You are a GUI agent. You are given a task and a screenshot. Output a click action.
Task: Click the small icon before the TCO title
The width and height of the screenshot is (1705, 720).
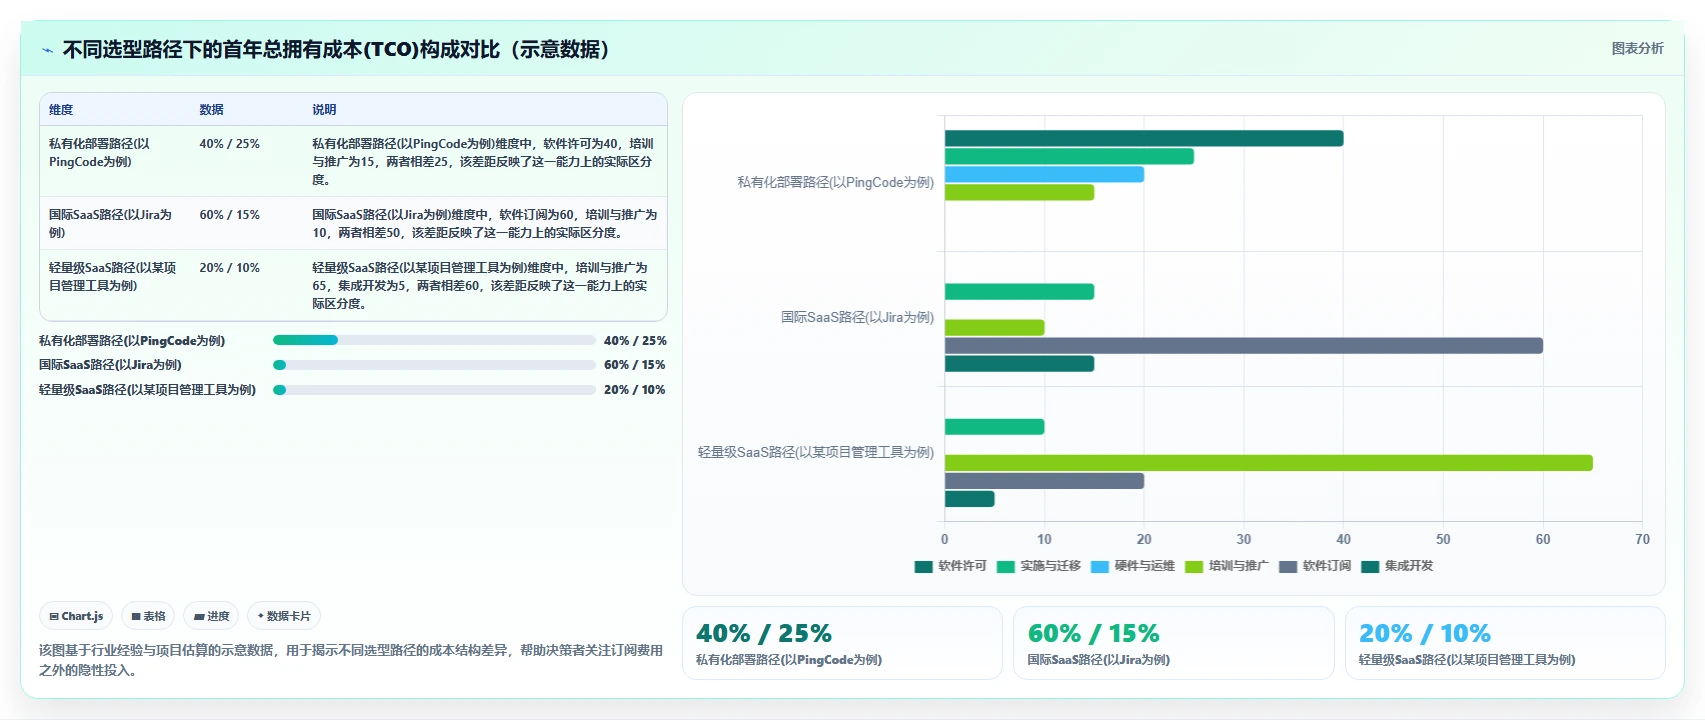tap(47, 50)
